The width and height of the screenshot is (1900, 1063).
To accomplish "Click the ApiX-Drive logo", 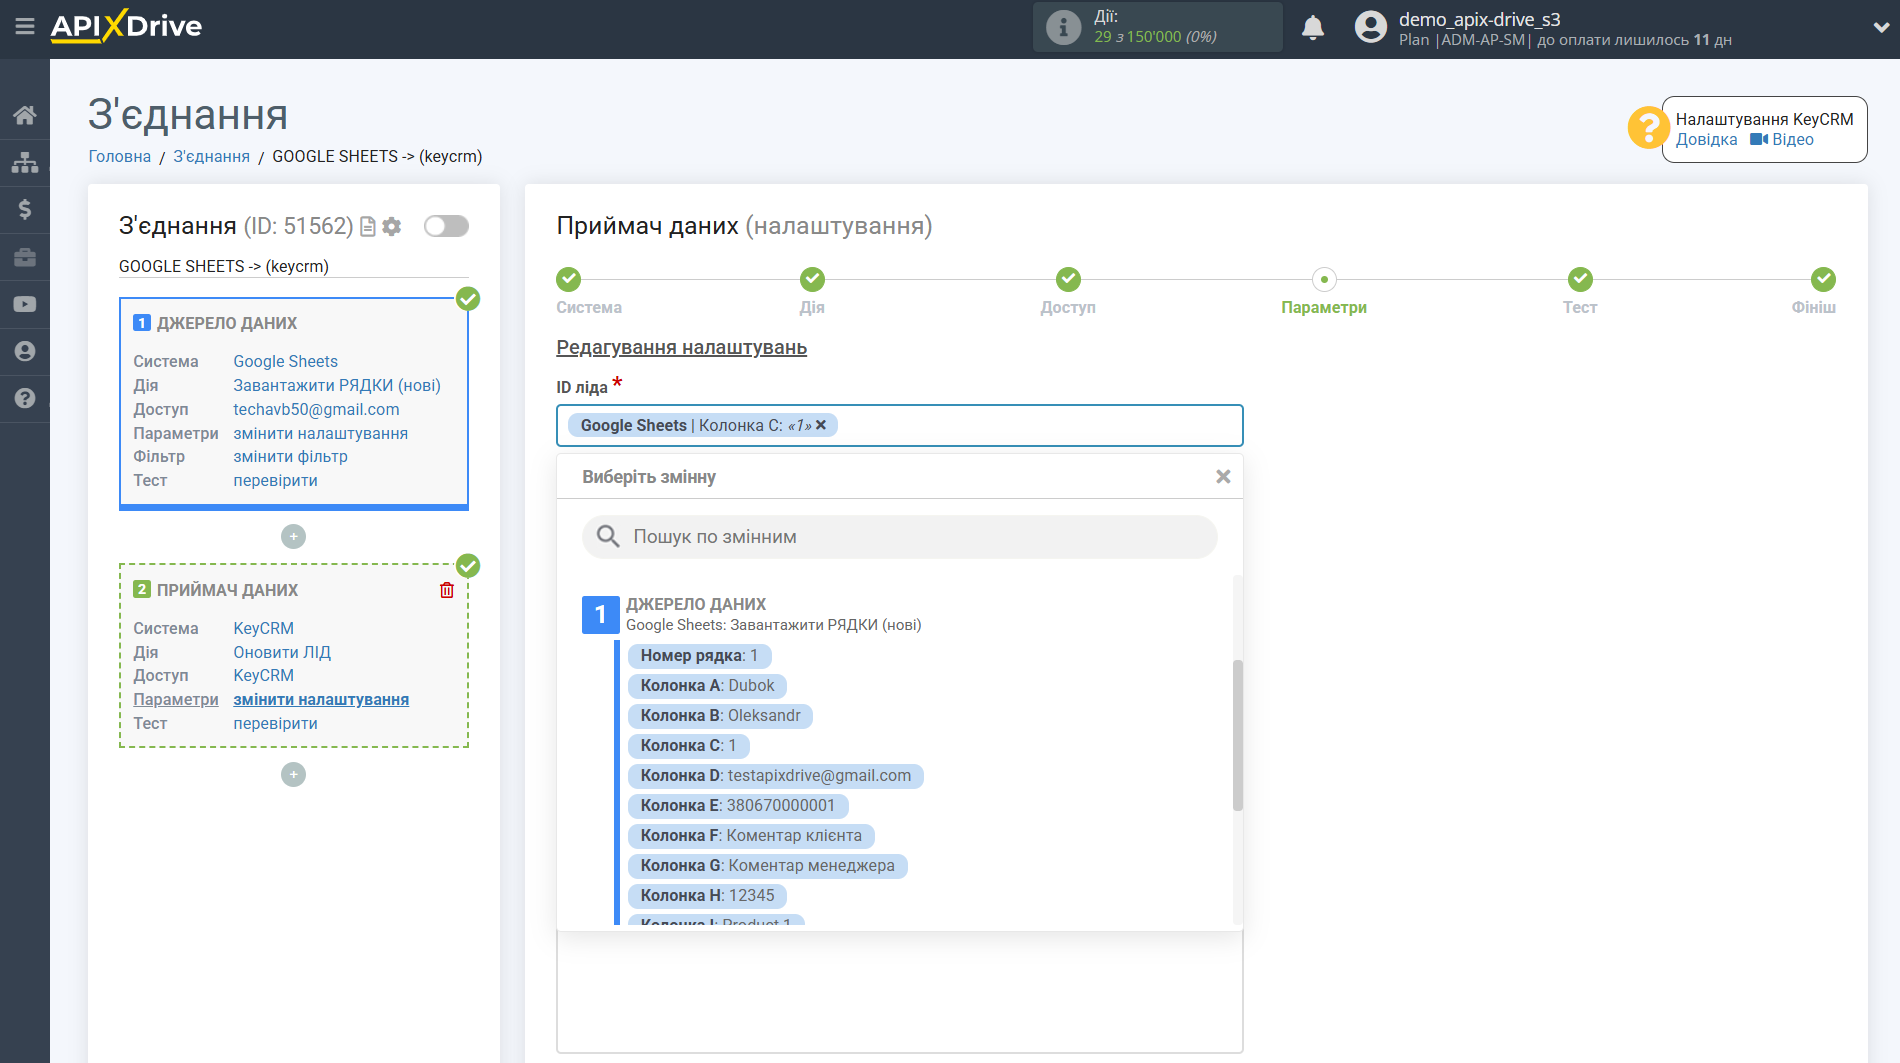I will click(126, 27).
